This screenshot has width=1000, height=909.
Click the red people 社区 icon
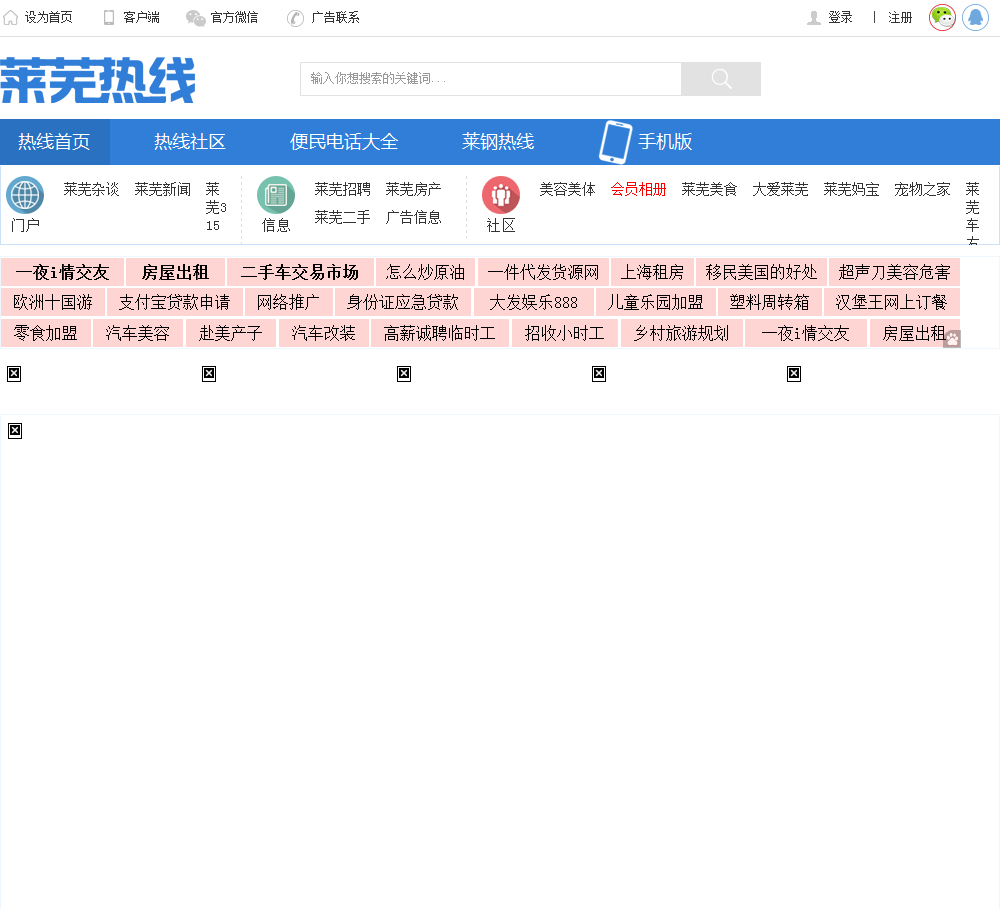pyautogui.click(x=501, y=195)
